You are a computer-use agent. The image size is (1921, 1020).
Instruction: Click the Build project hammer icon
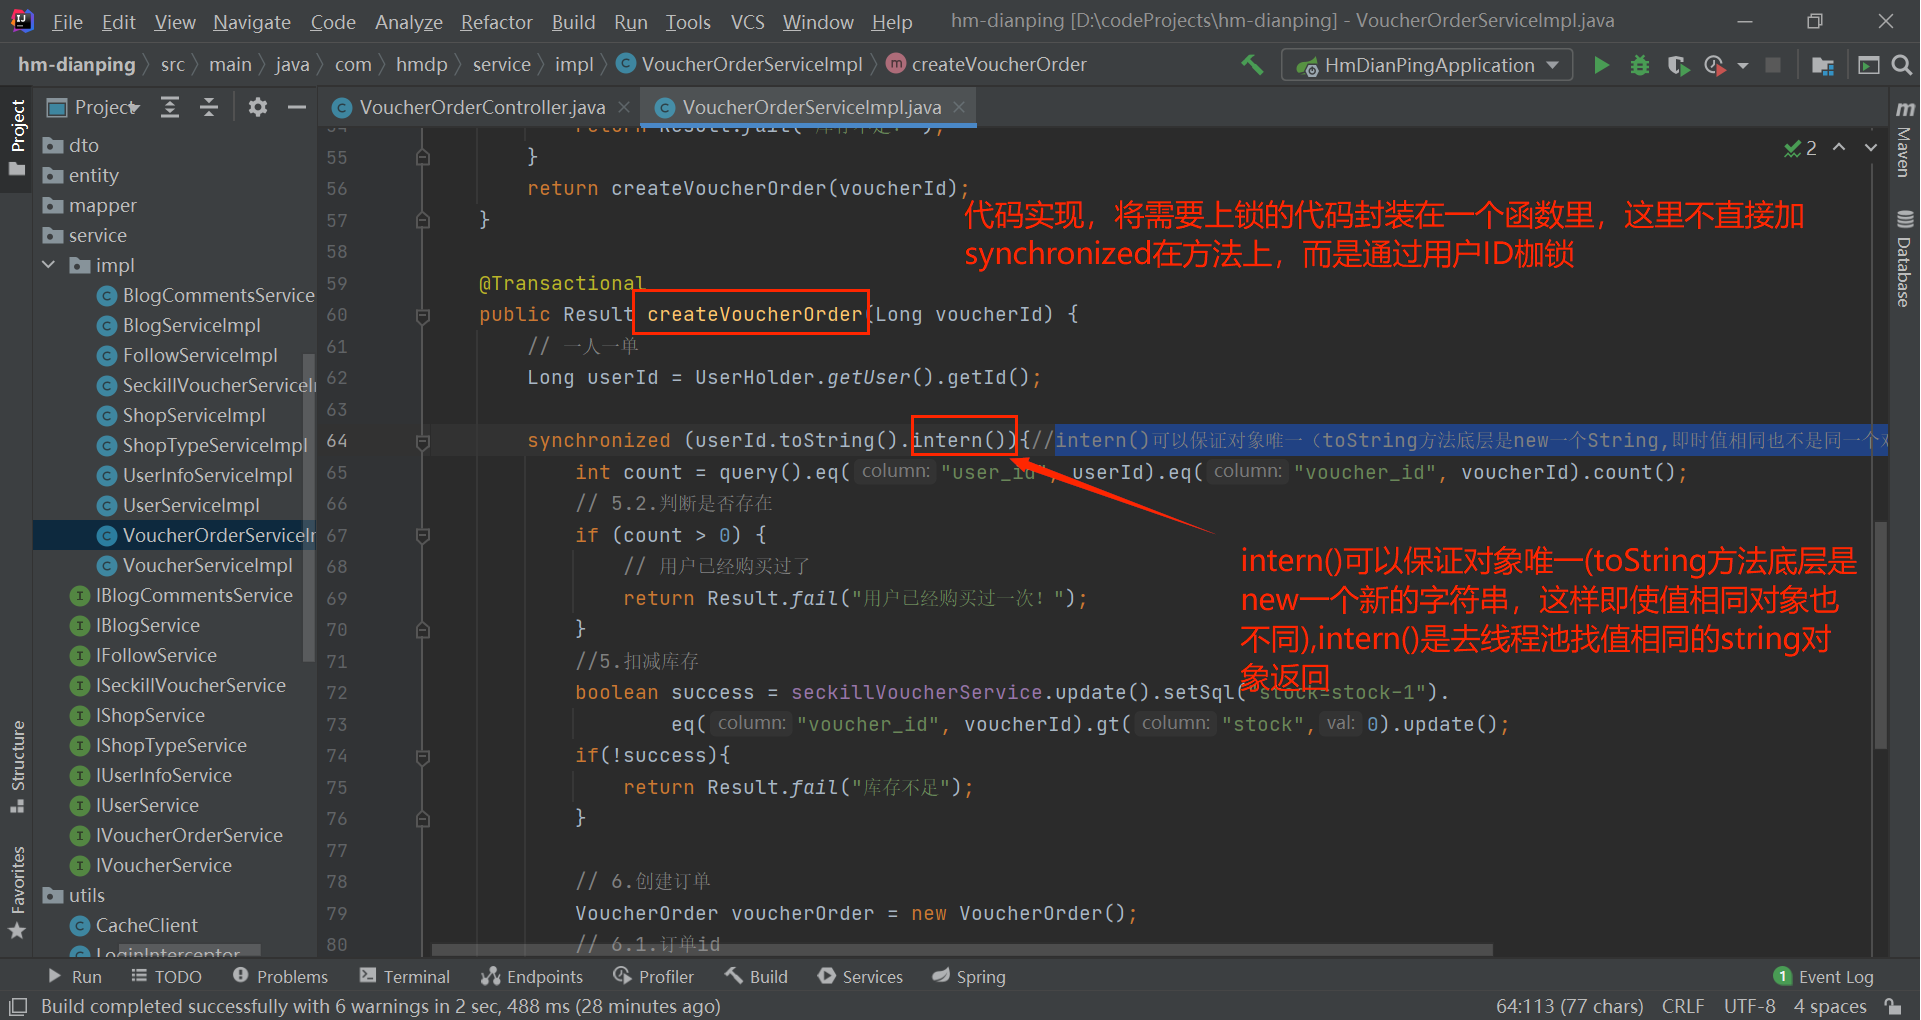1252,65
